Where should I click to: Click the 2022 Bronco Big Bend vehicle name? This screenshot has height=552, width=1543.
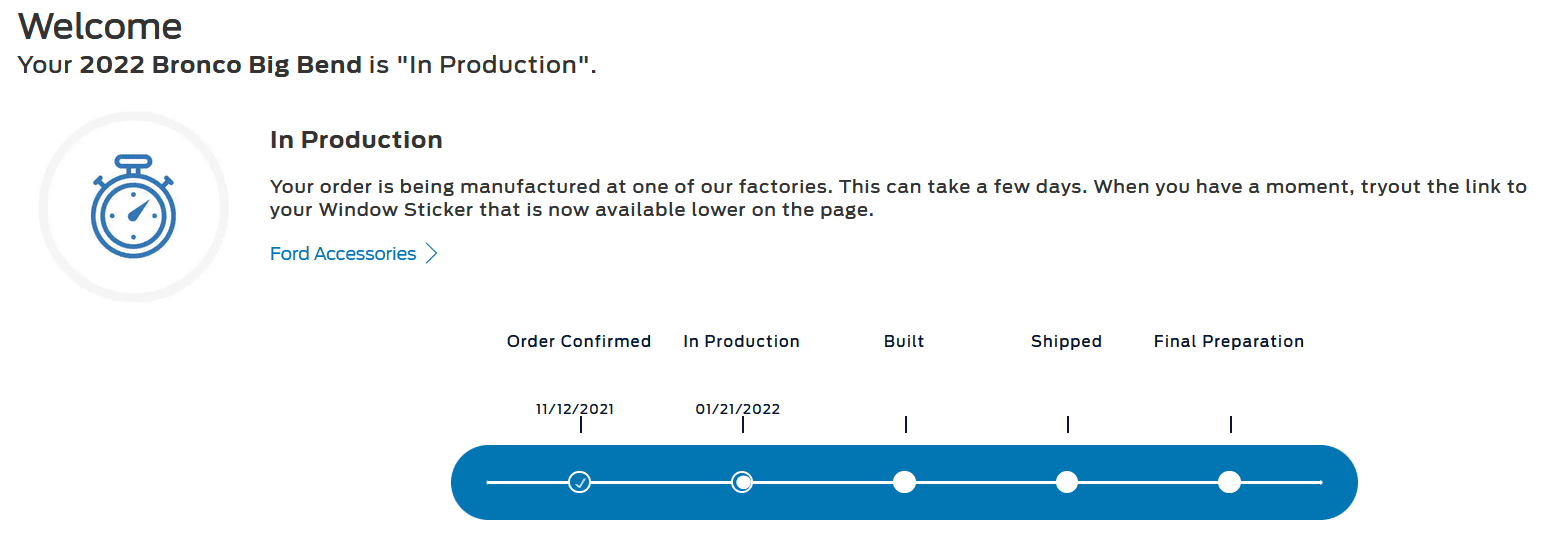pyautogui.click(x=220, y=65)
